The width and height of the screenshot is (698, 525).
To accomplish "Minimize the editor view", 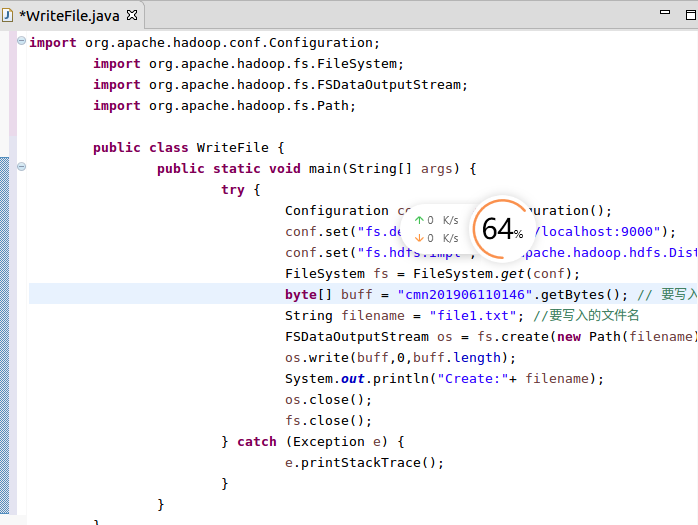I will point(665,13).
